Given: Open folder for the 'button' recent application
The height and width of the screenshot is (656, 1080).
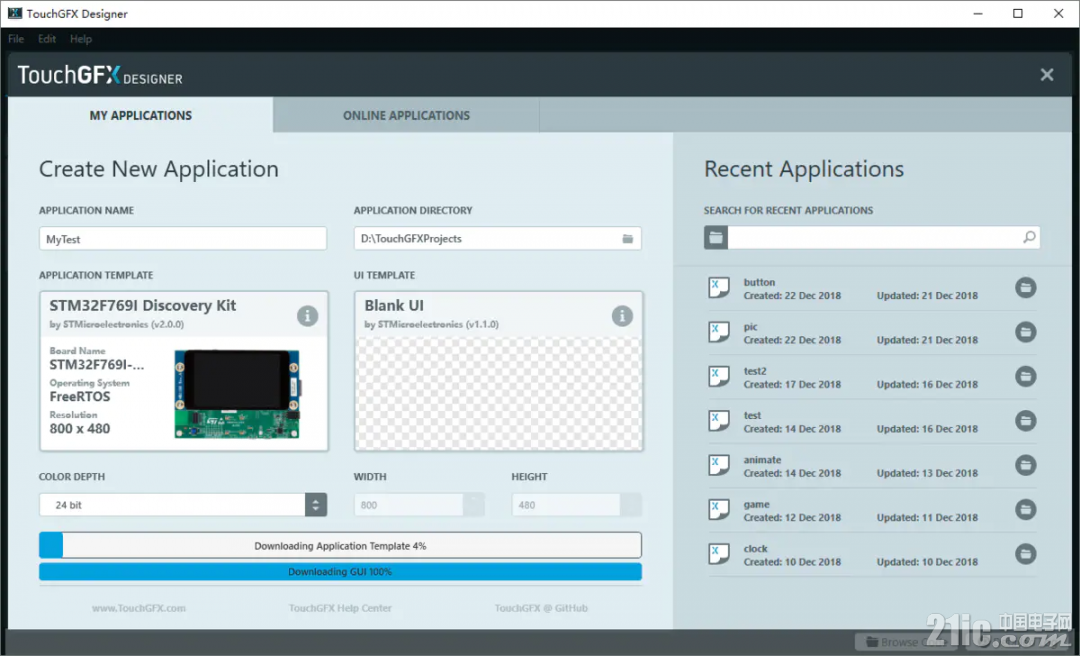Looking at the screenshot, I should click(1026, 288).
